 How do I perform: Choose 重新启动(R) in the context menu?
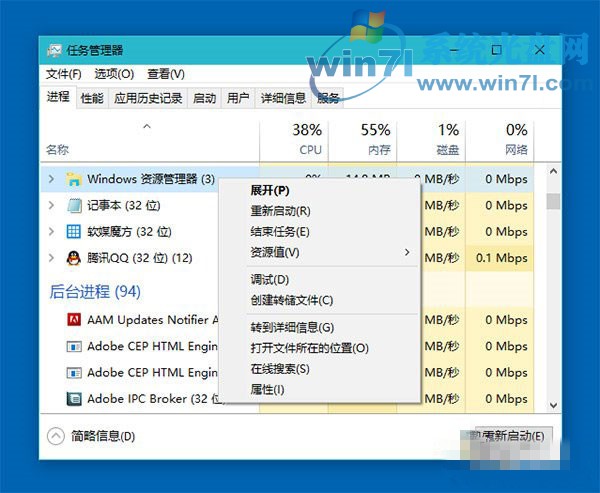pos(280,211)
